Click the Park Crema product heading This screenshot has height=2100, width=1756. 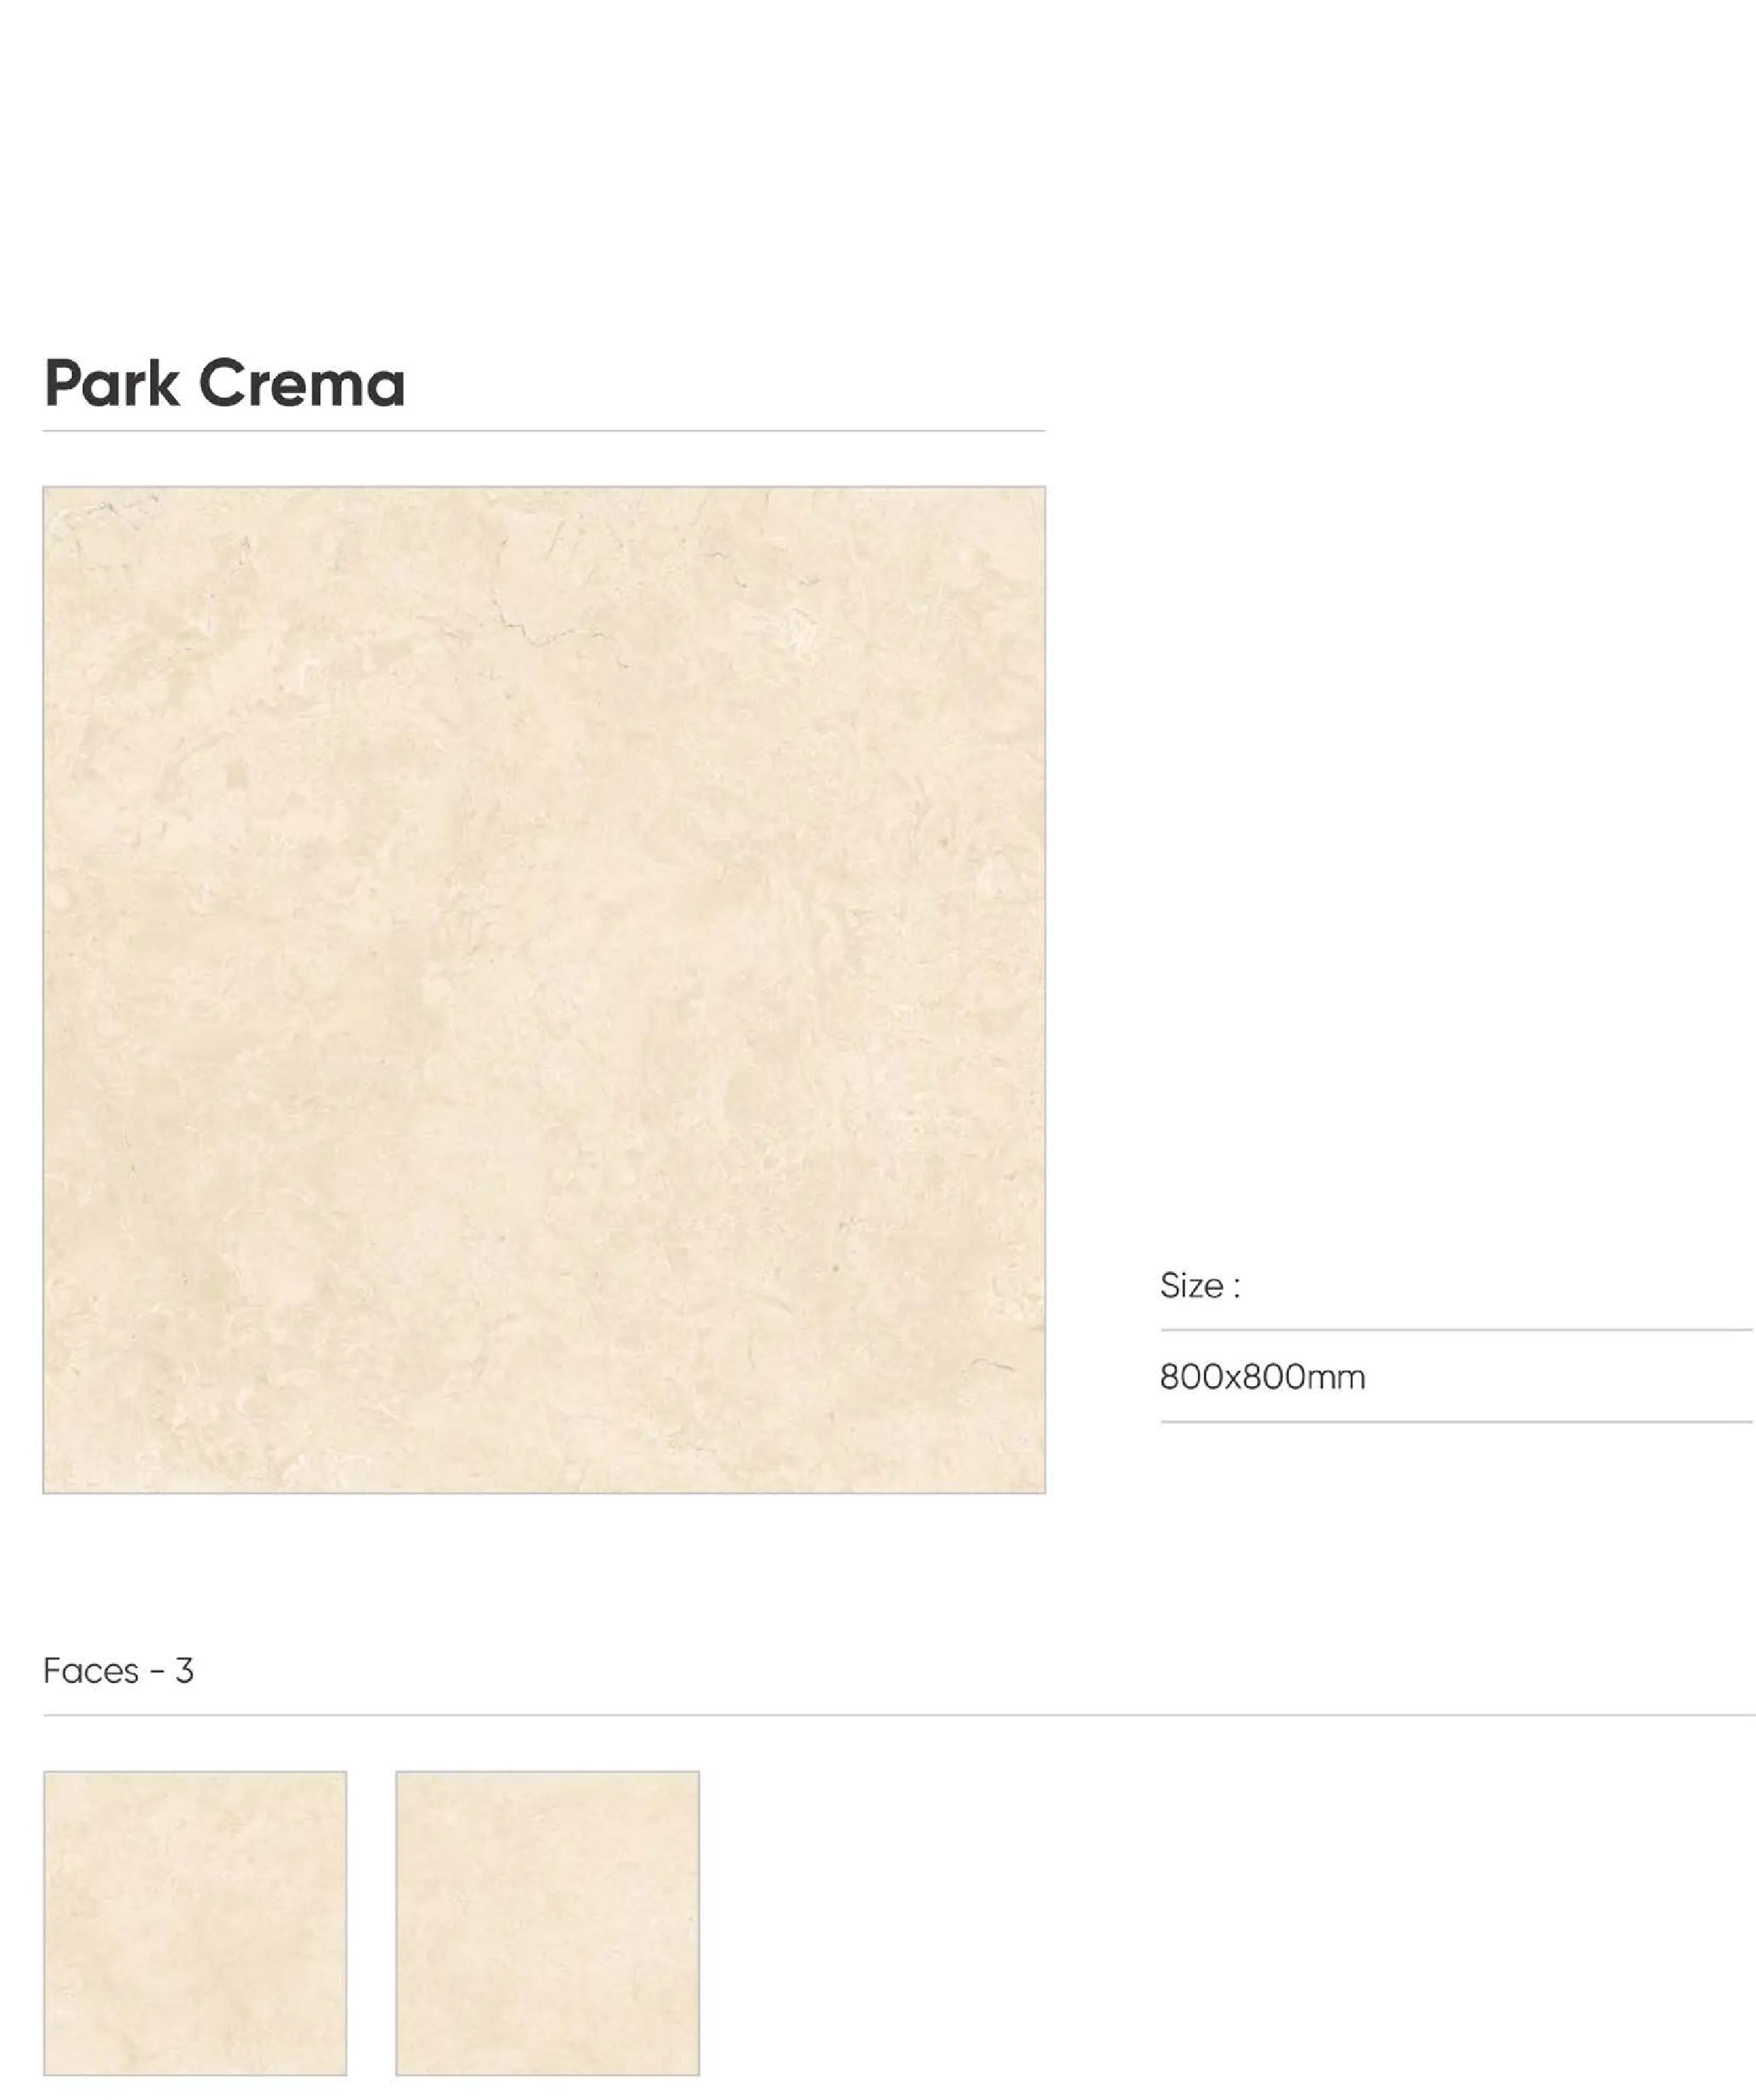[225, 383]
